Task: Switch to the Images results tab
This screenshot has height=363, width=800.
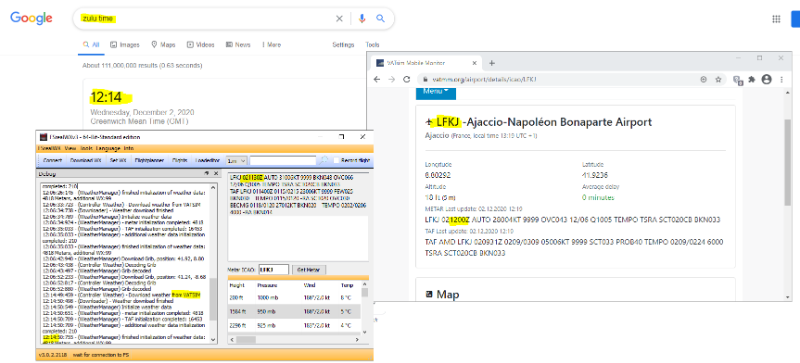Action: pos(124,45)
